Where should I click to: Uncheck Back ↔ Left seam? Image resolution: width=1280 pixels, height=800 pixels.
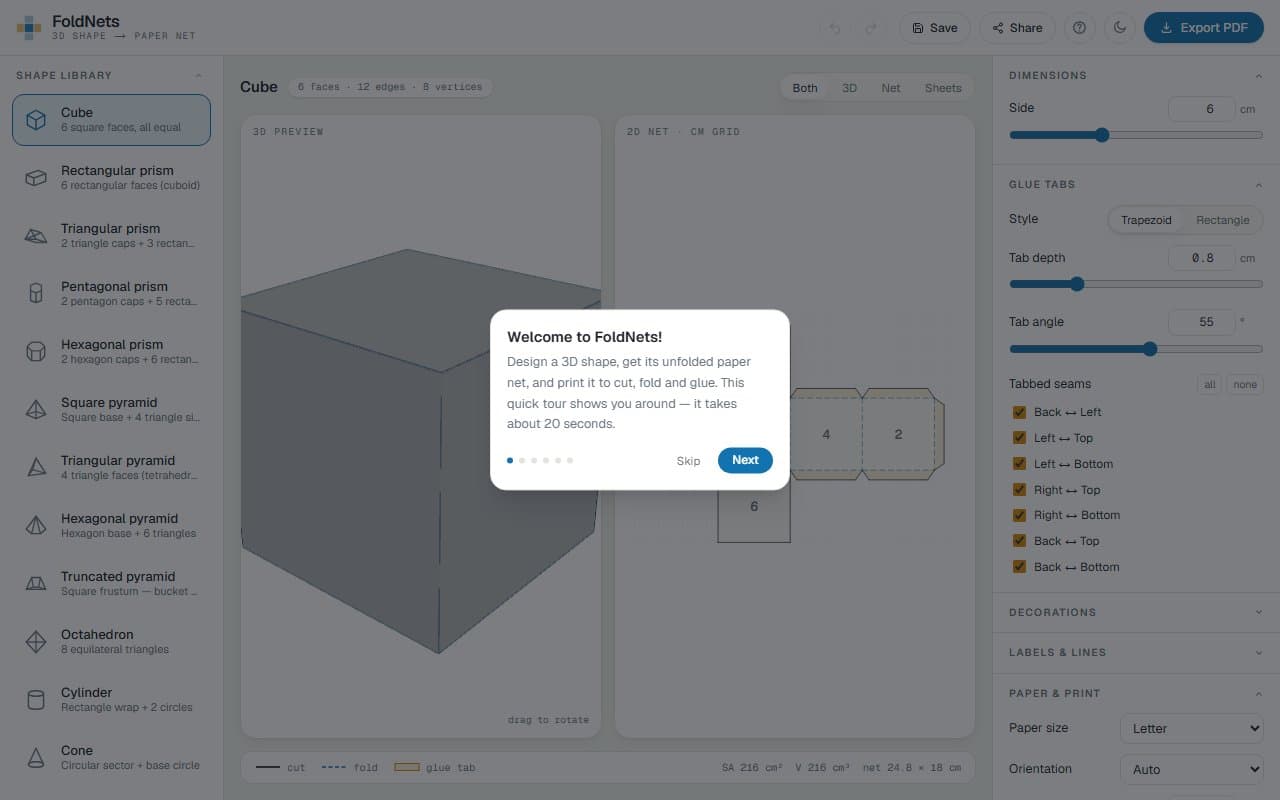tap(1019, 412)
